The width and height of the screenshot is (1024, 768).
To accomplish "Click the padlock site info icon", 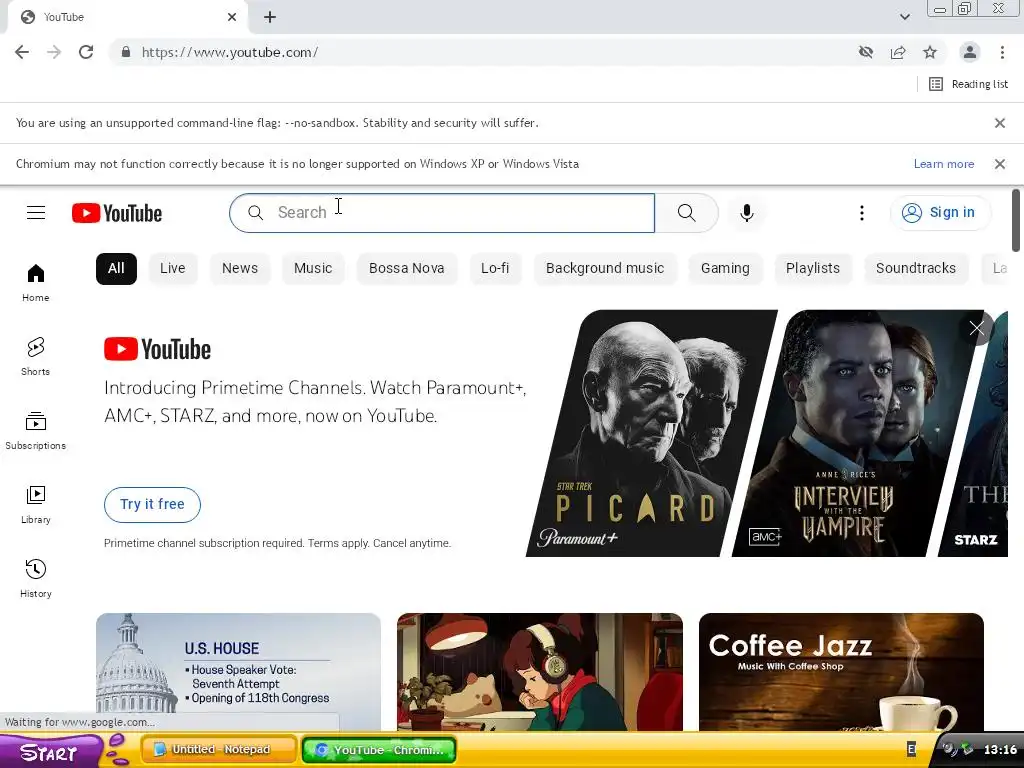I will tap(126, 52).
